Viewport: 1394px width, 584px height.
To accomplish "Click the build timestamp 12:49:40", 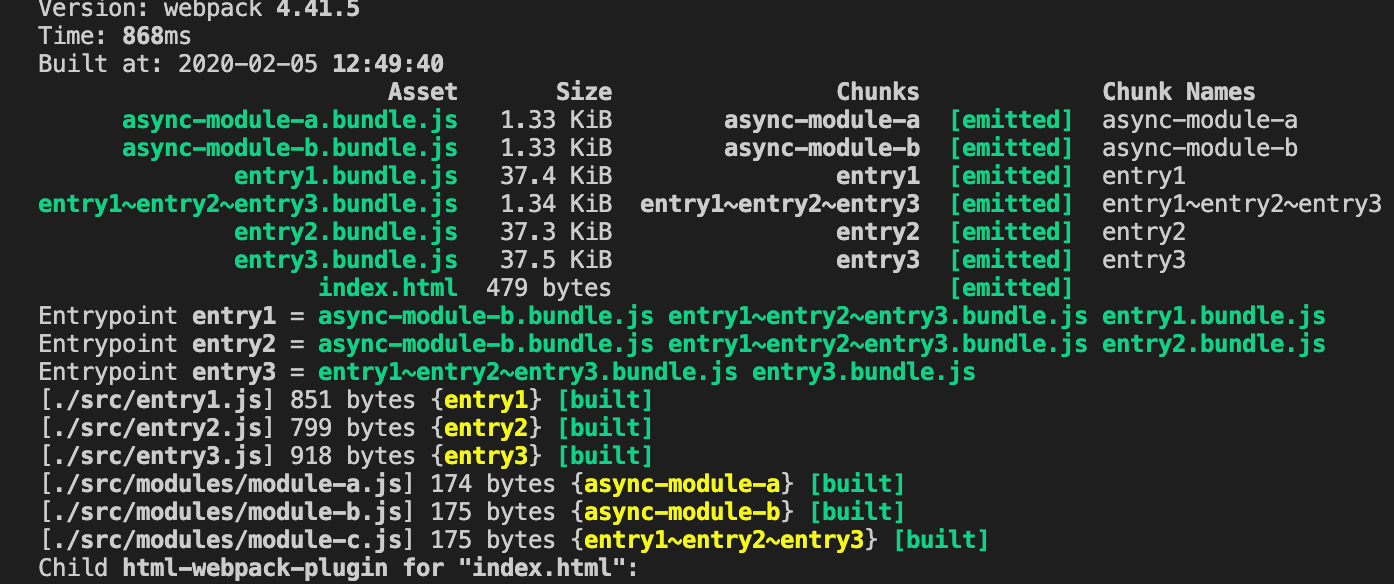I will point(388,64).
